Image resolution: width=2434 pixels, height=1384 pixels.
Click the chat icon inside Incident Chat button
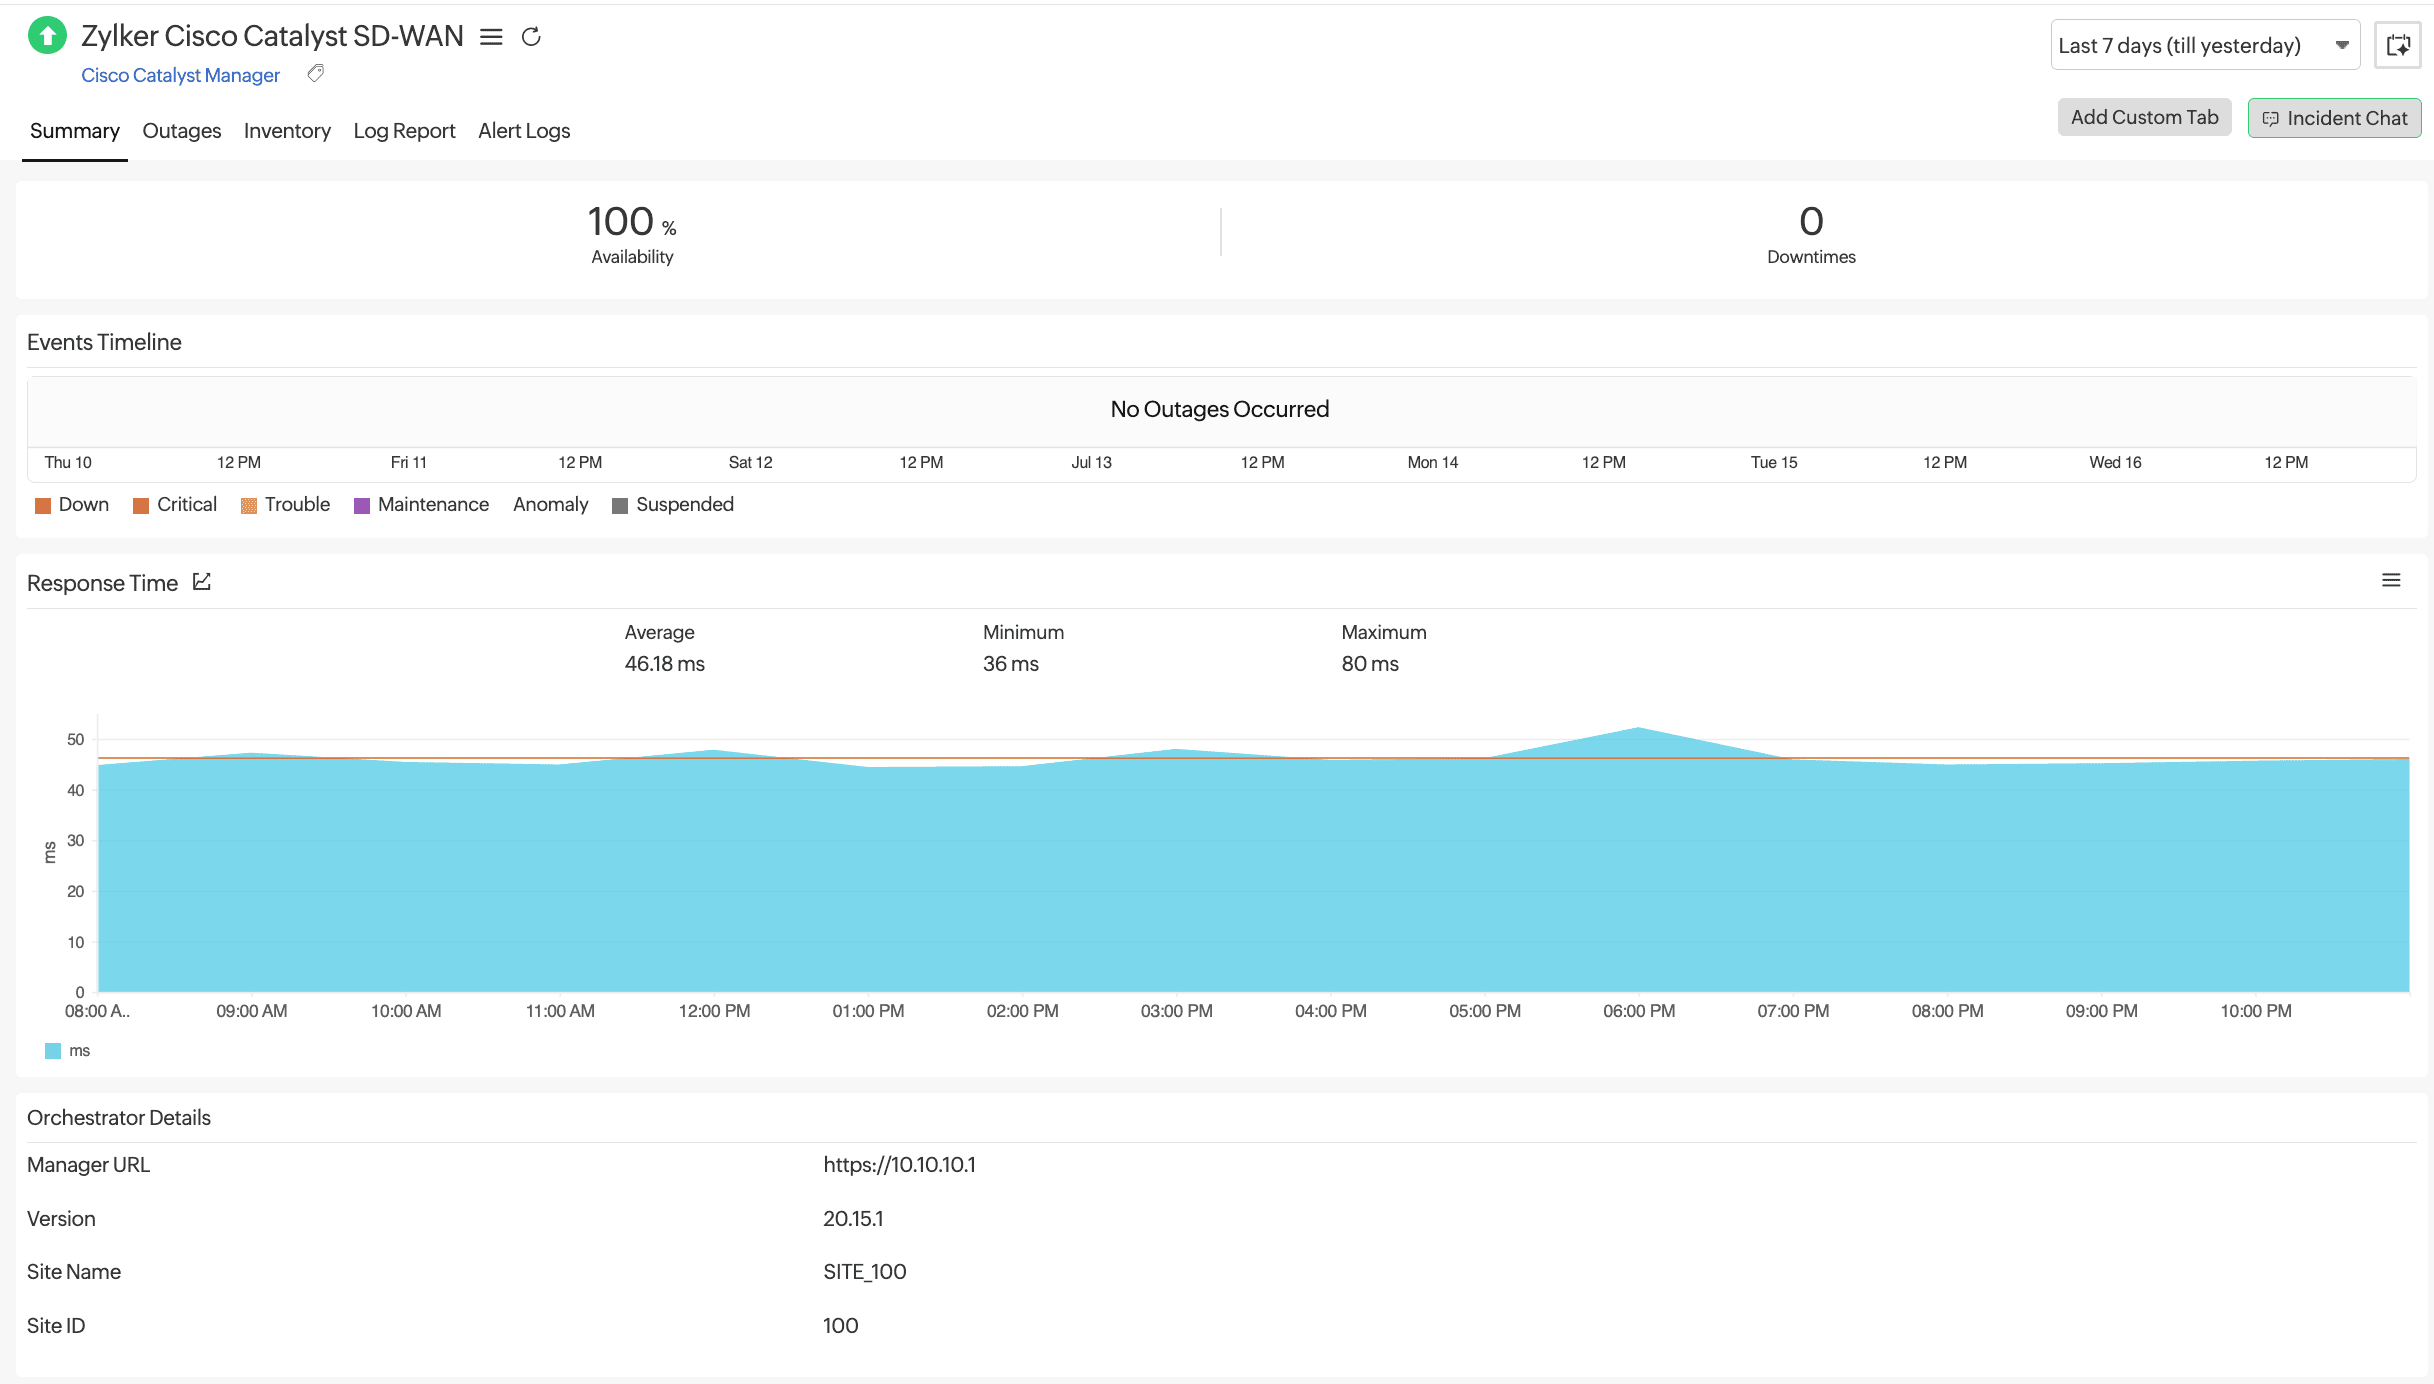tap(2271, 118)
